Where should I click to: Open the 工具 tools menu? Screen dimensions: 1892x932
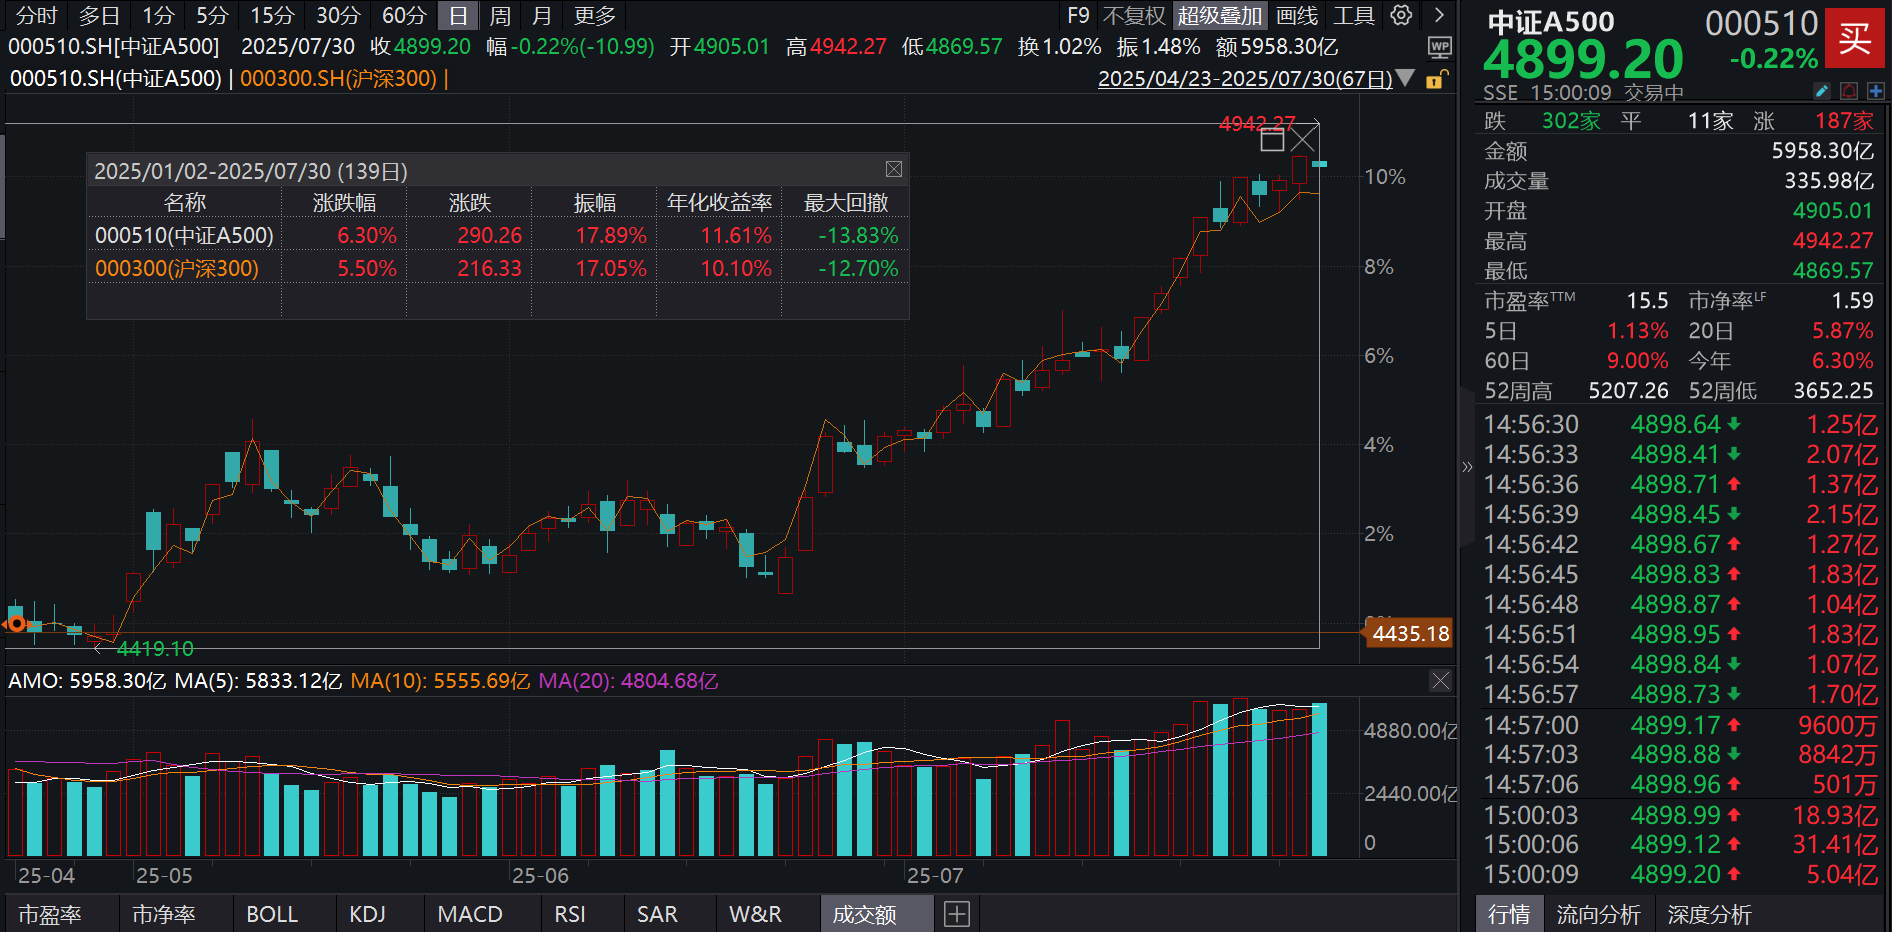(x=1355, y=16)
